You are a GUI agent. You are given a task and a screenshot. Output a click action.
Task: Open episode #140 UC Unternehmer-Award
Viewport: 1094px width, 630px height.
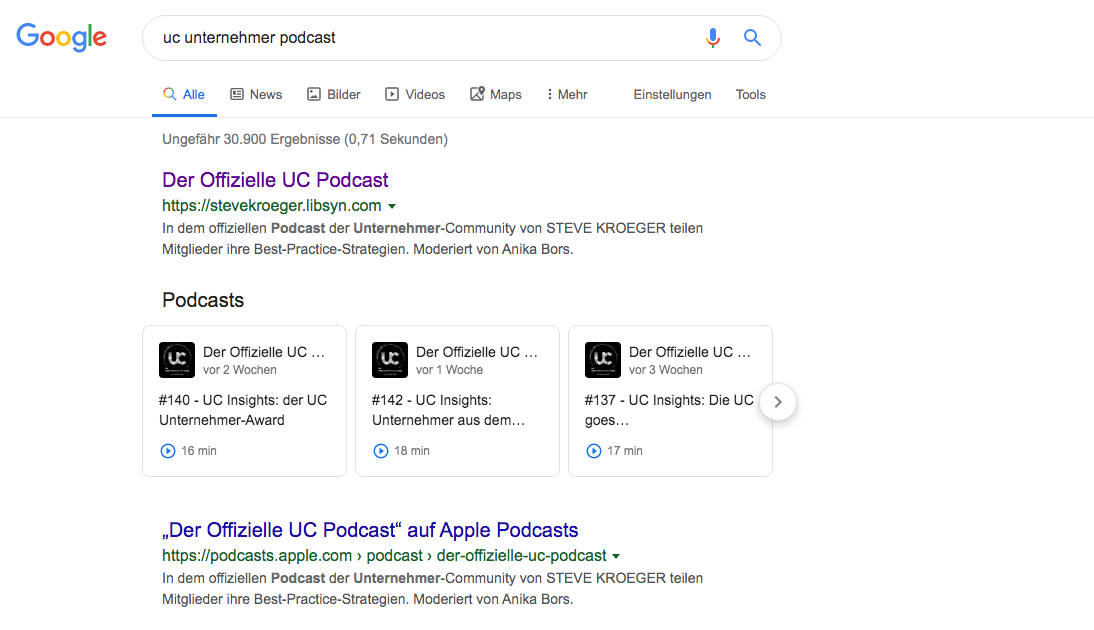(243, 410)
